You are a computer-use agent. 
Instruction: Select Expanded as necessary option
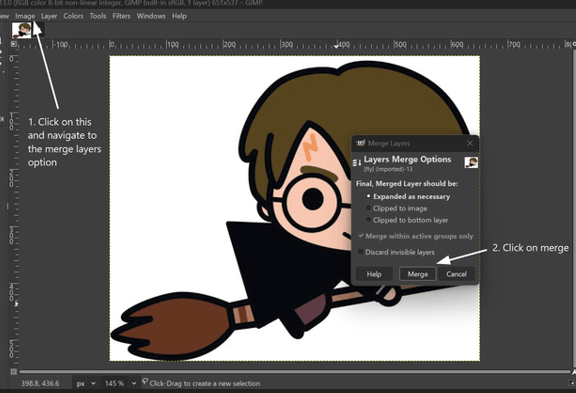(408, 196)
